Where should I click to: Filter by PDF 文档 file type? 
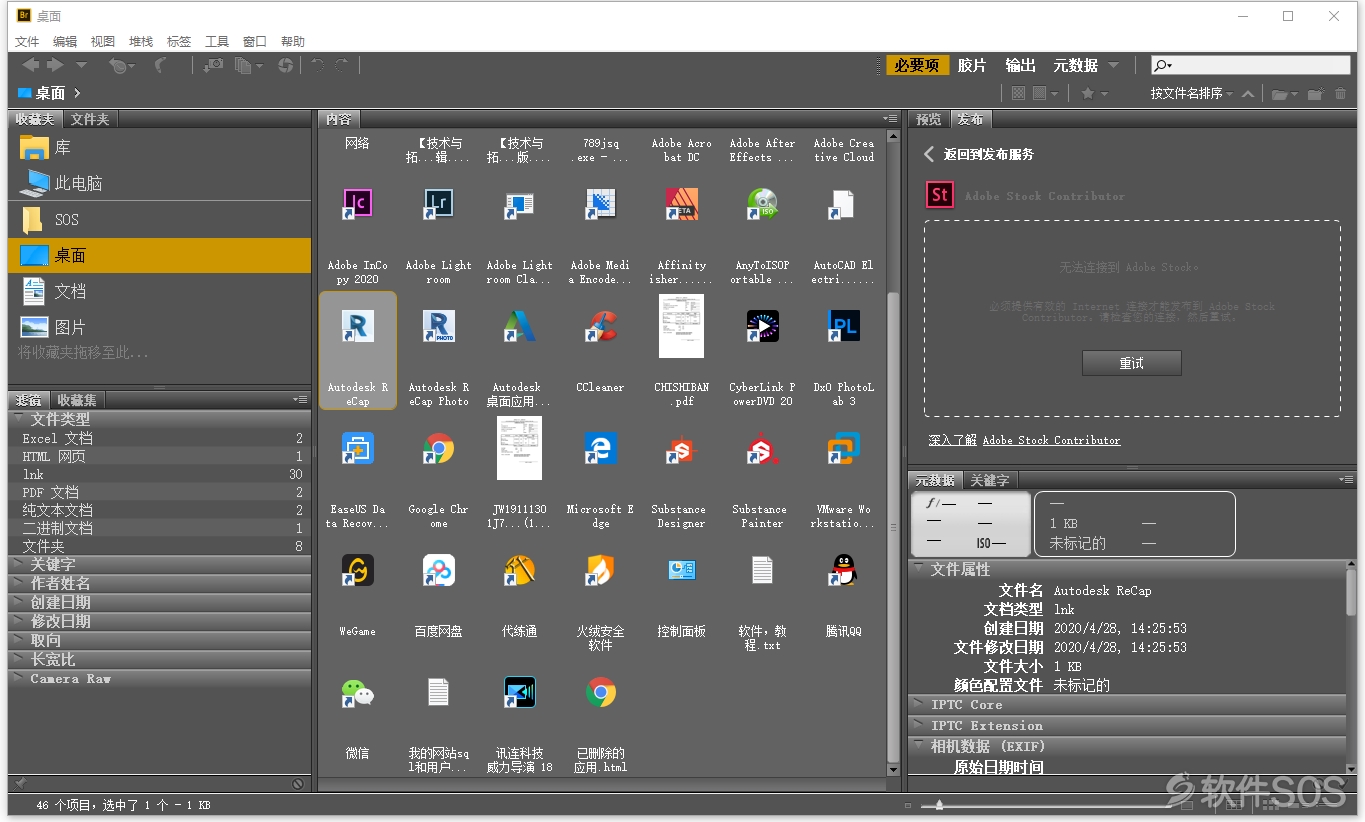pos(160,492)
